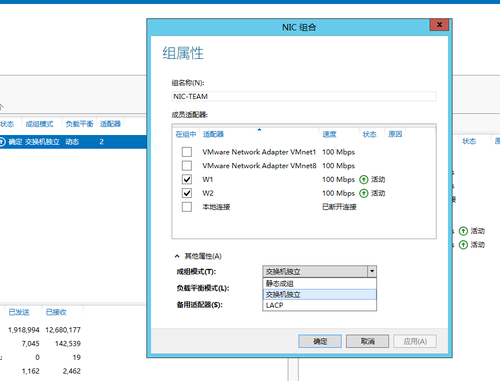Check the 本地连接 adapter checkbox

click(187, 207)
